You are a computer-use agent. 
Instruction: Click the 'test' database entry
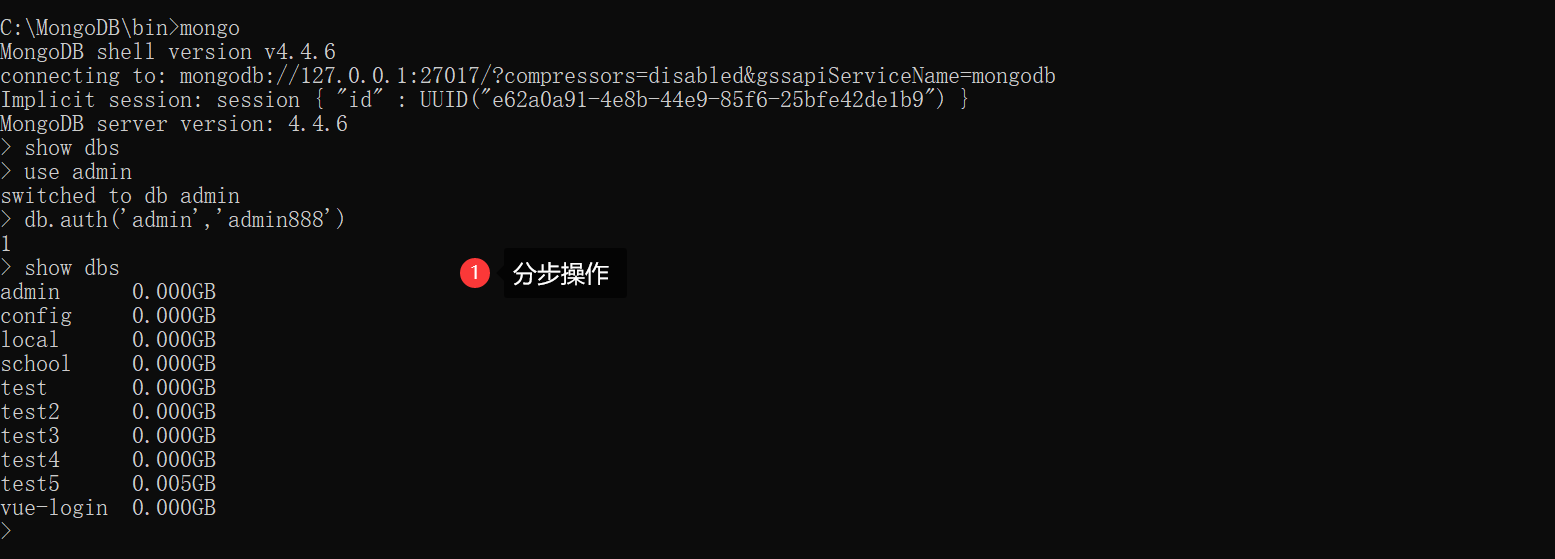coord(24,388)
